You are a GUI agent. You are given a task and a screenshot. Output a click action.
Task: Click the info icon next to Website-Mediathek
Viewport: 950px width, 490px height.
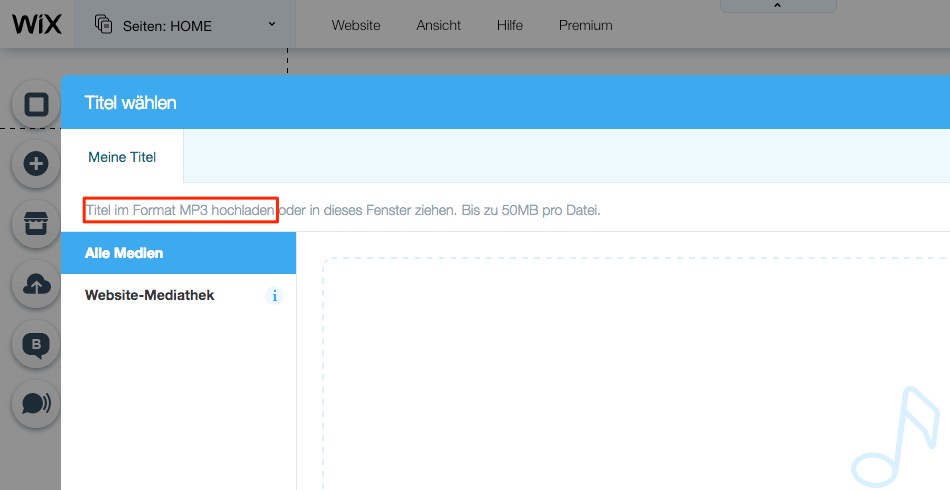pos(275,296)
